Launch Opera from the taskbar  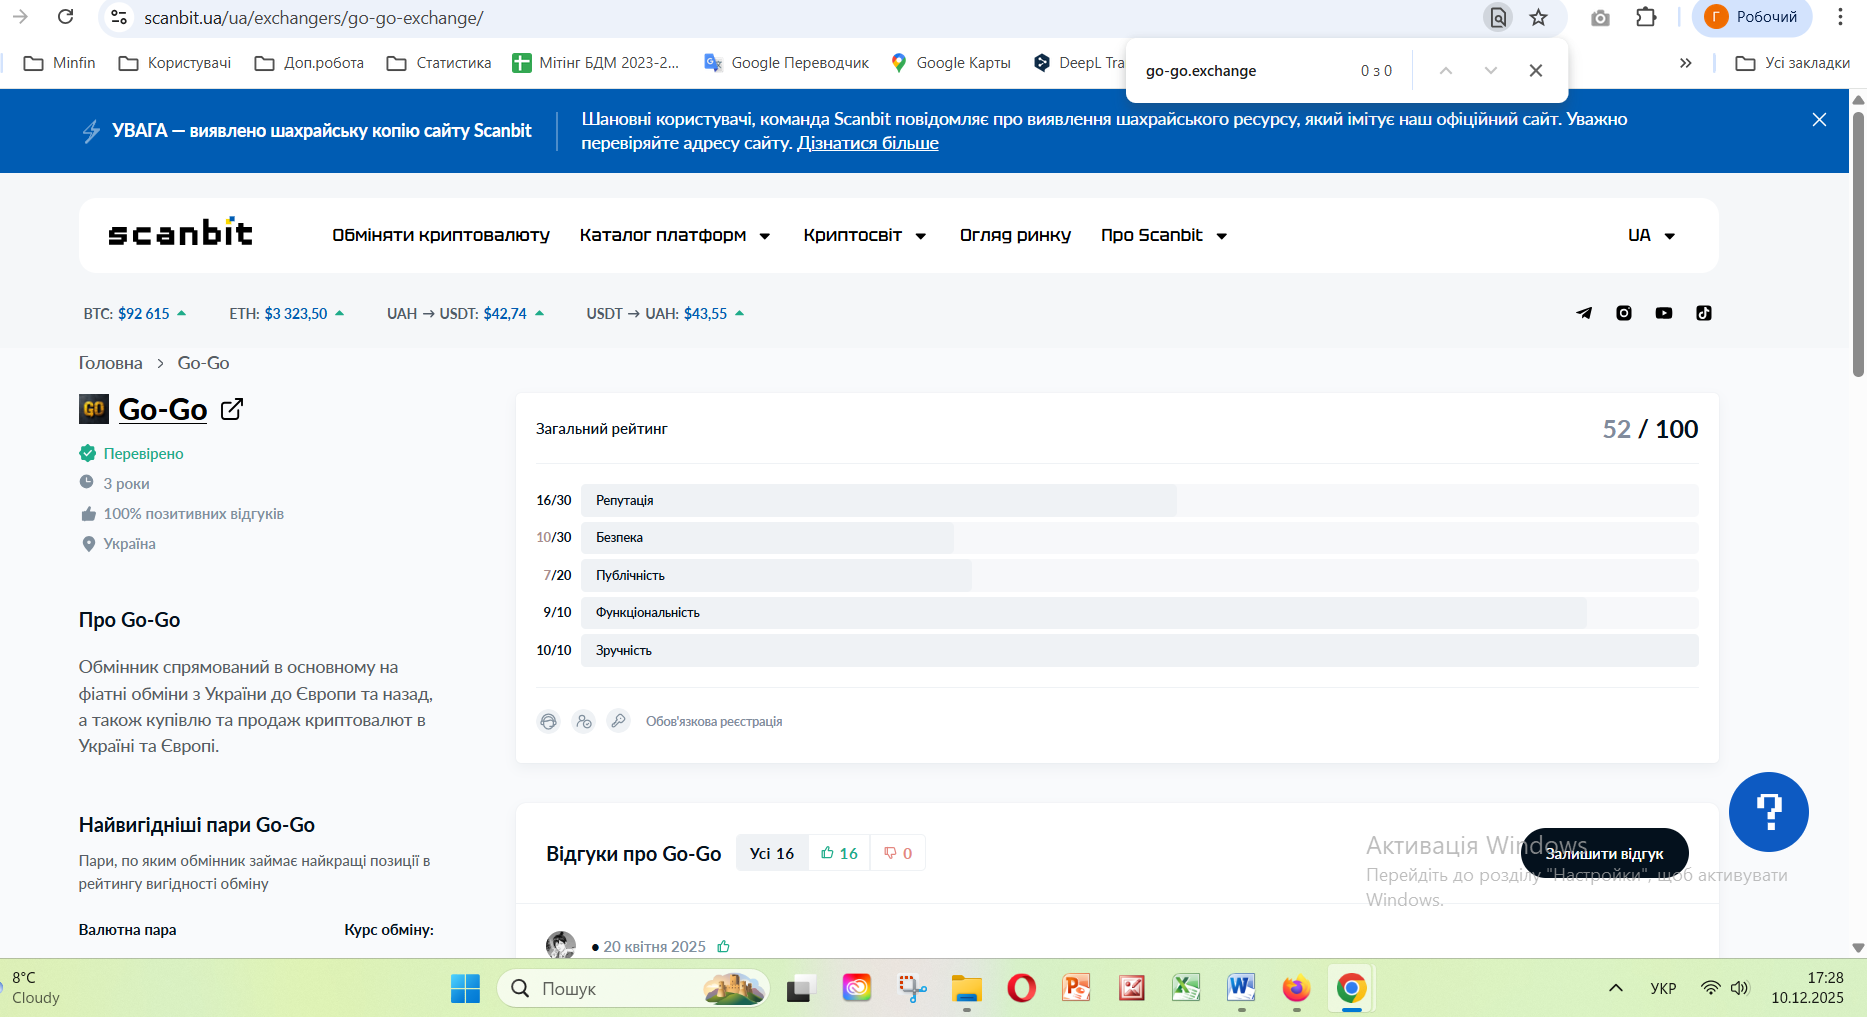(x=1022, y=988)
